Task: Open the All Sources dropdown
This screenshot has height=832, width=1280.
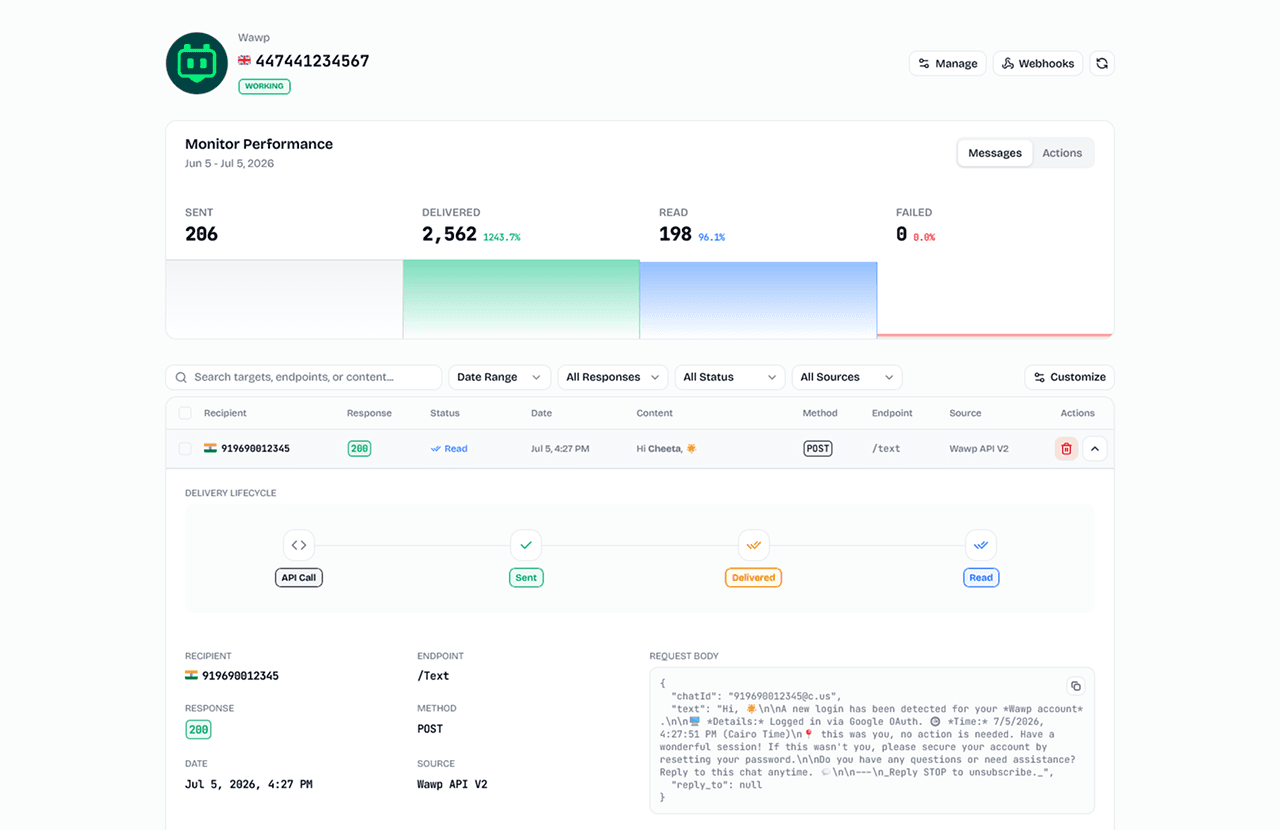Action: (847, 377)
